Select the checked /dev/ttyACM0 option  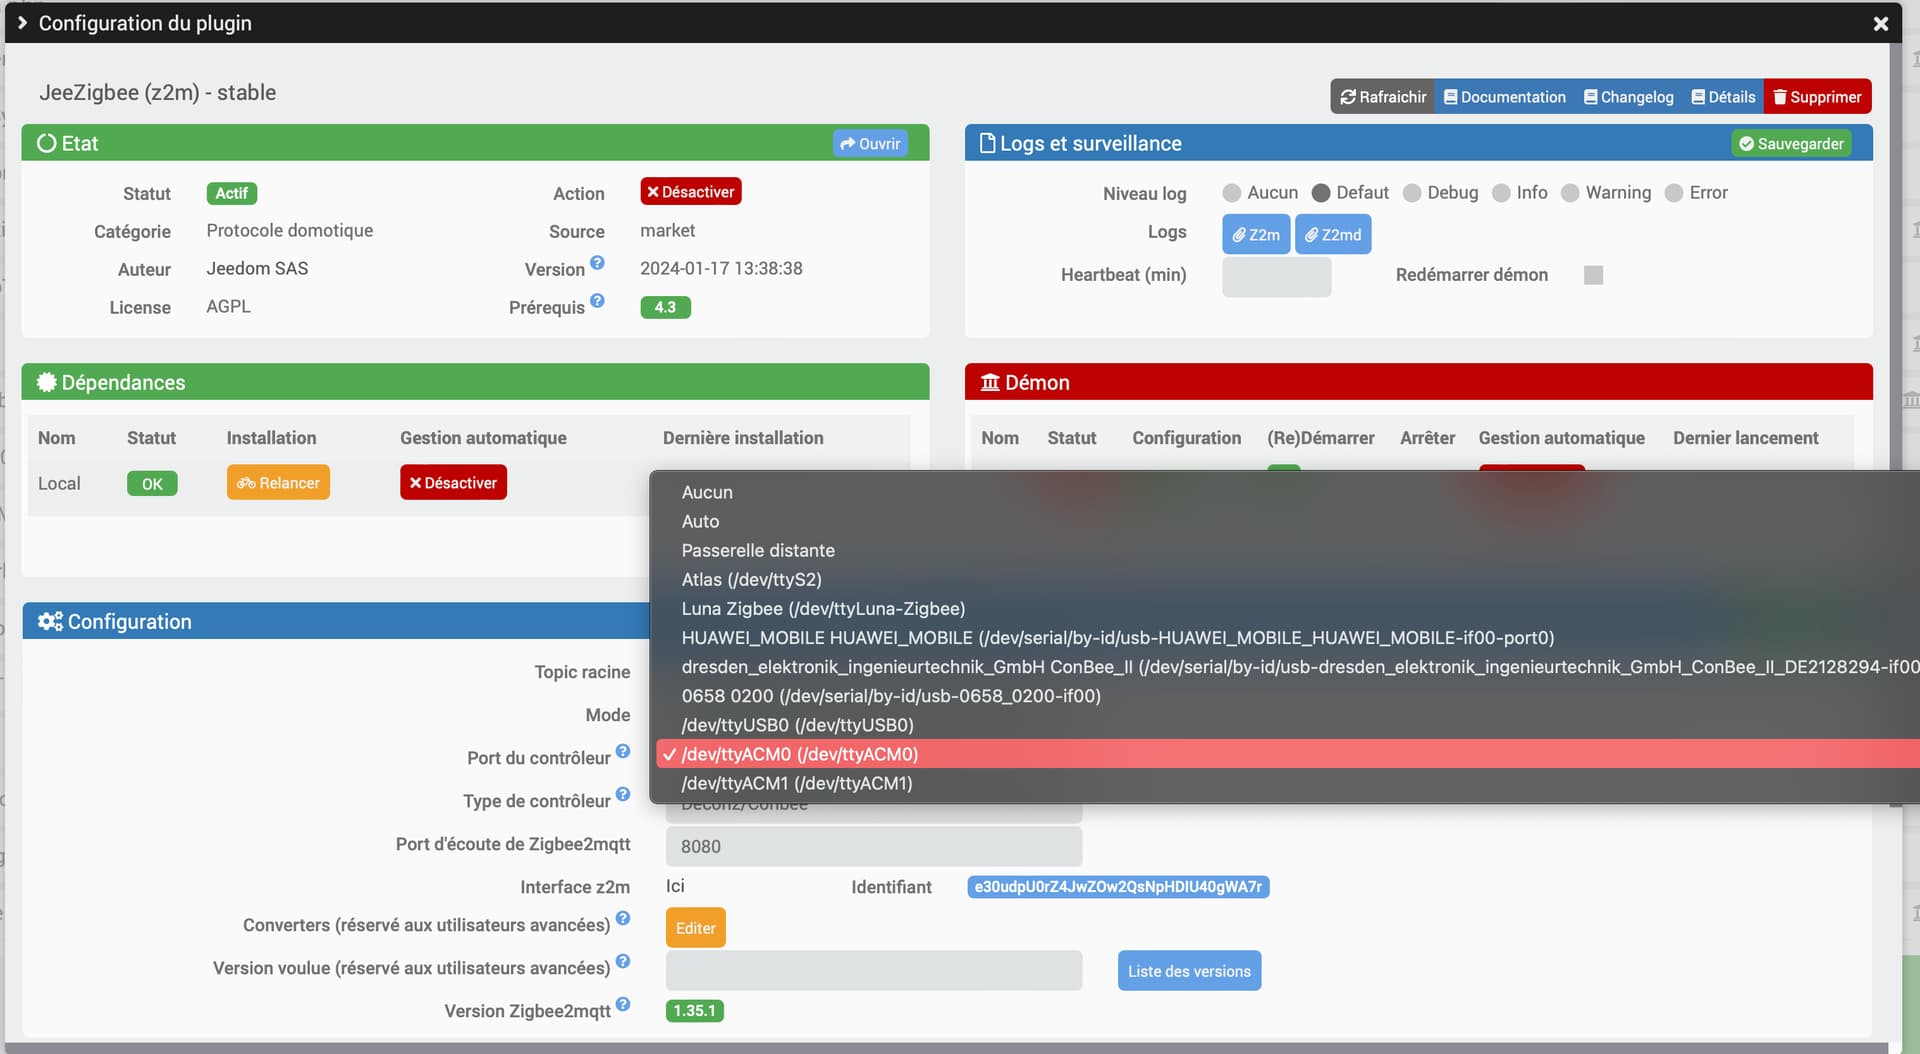tap(1288, 754)
